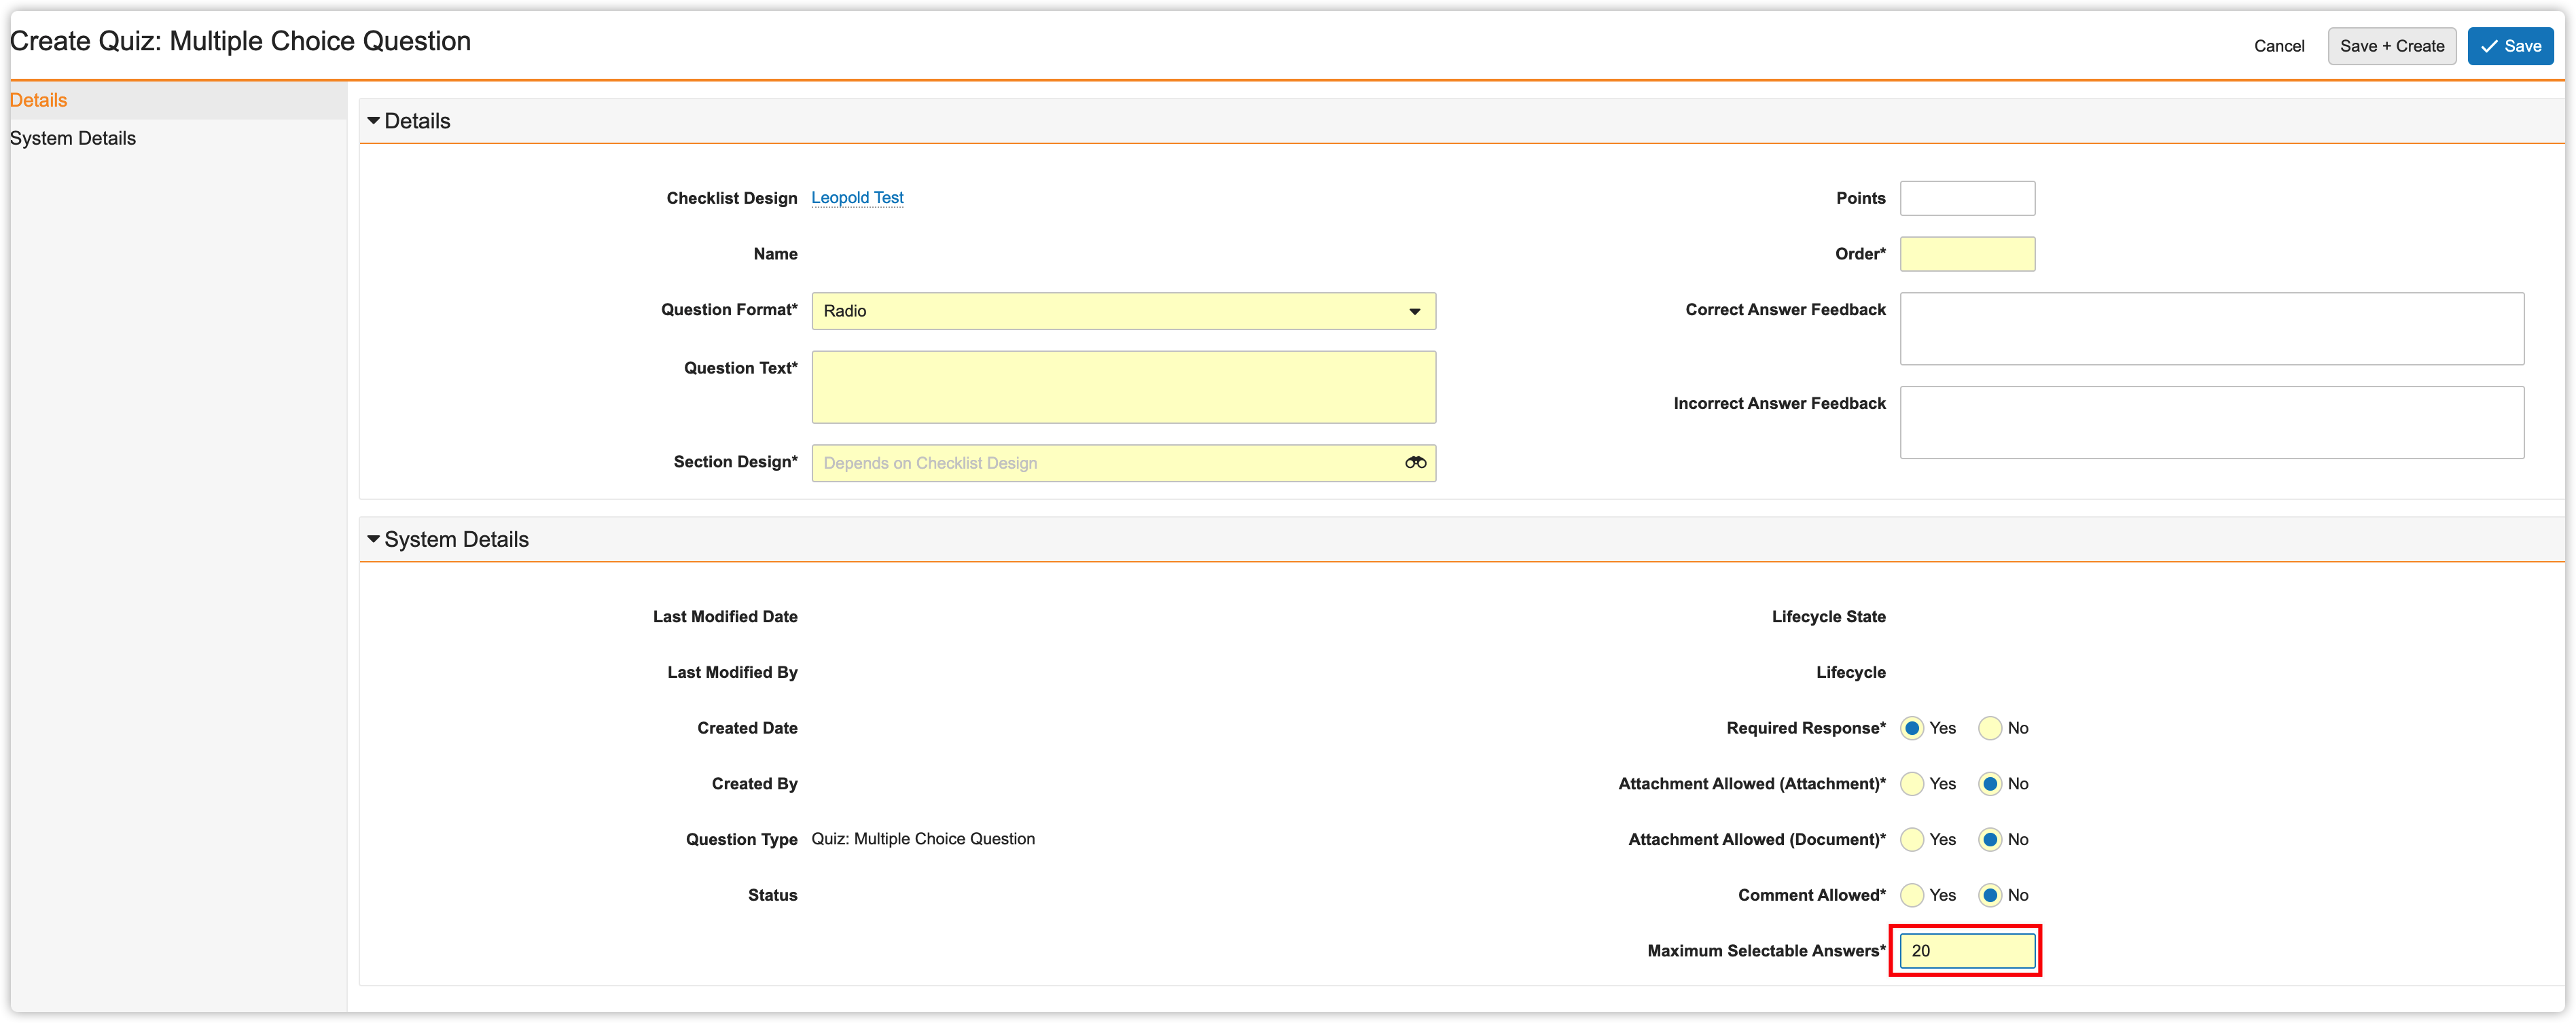This screenshot has width=2576, height=1023.
Task: Select No for Required Response
Action: point(1989,728)
